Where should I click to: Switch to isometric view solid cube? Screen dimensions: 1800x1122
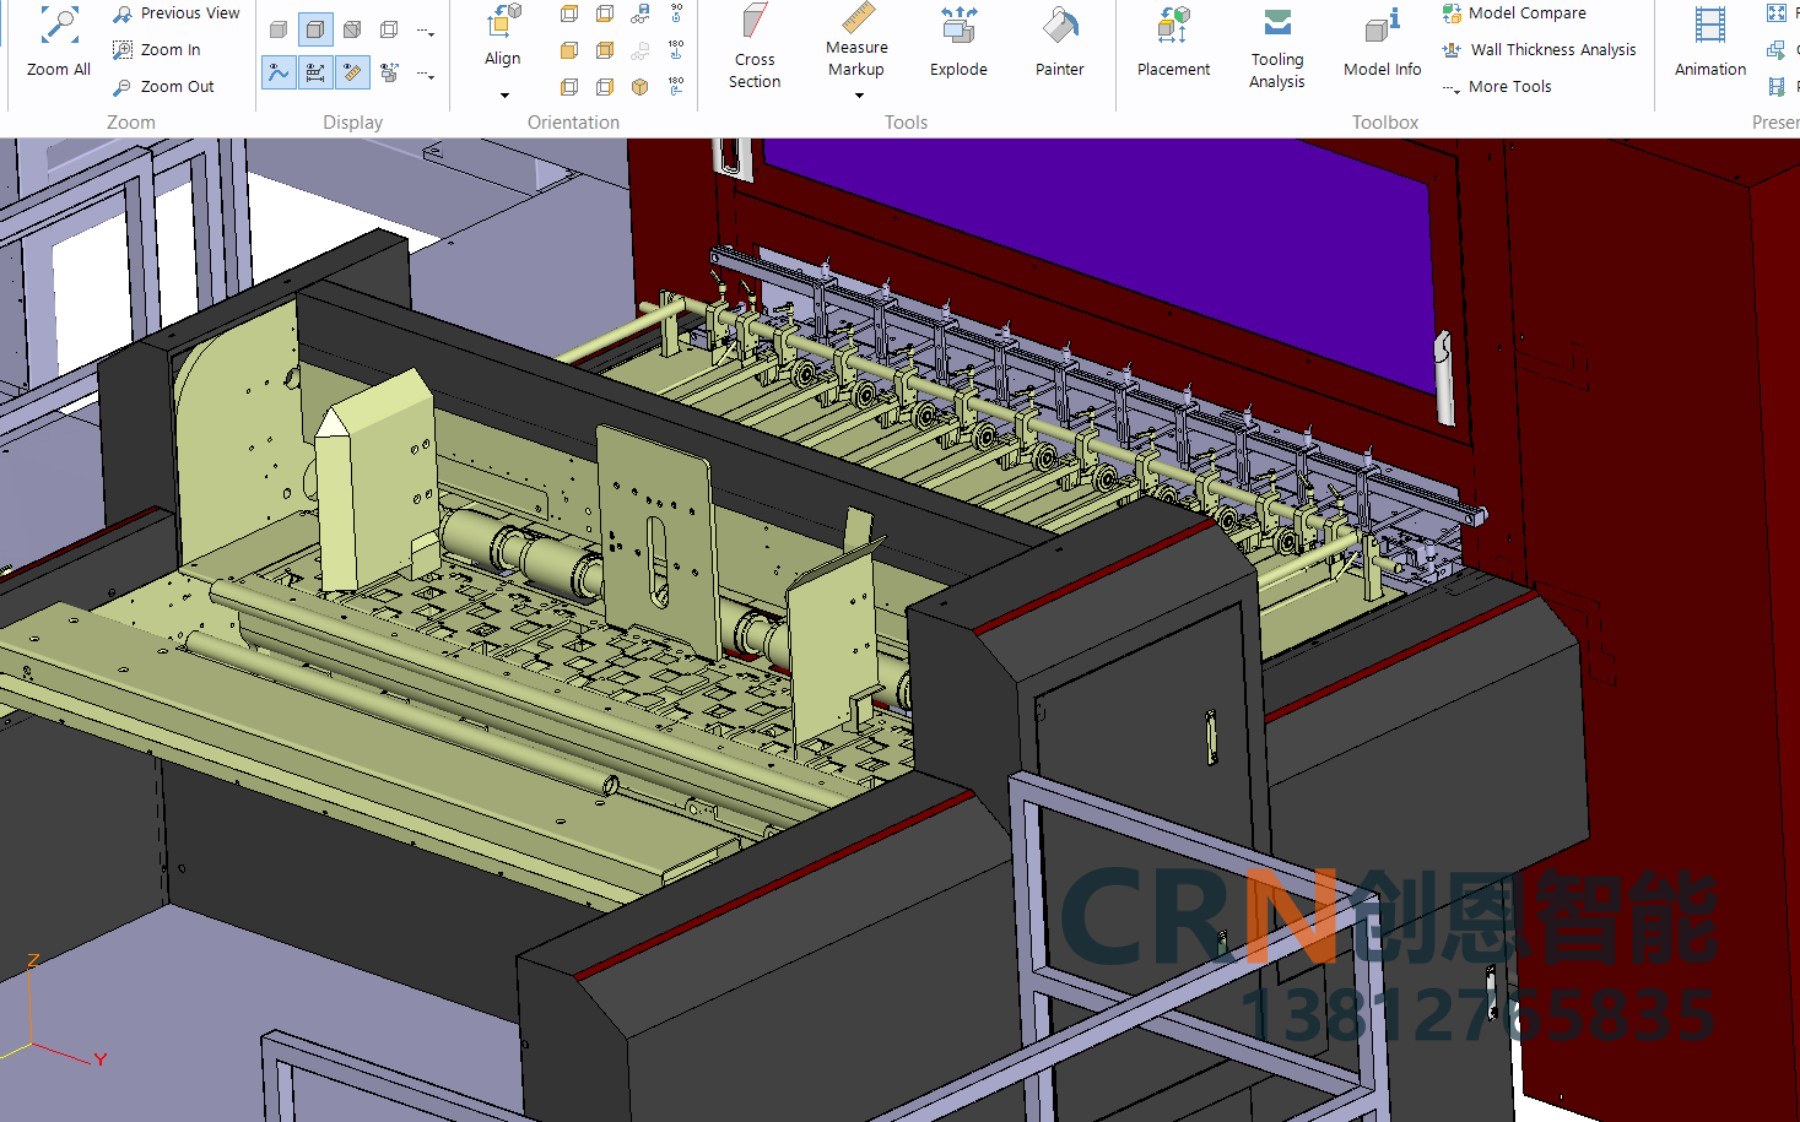tap(640, 87)
